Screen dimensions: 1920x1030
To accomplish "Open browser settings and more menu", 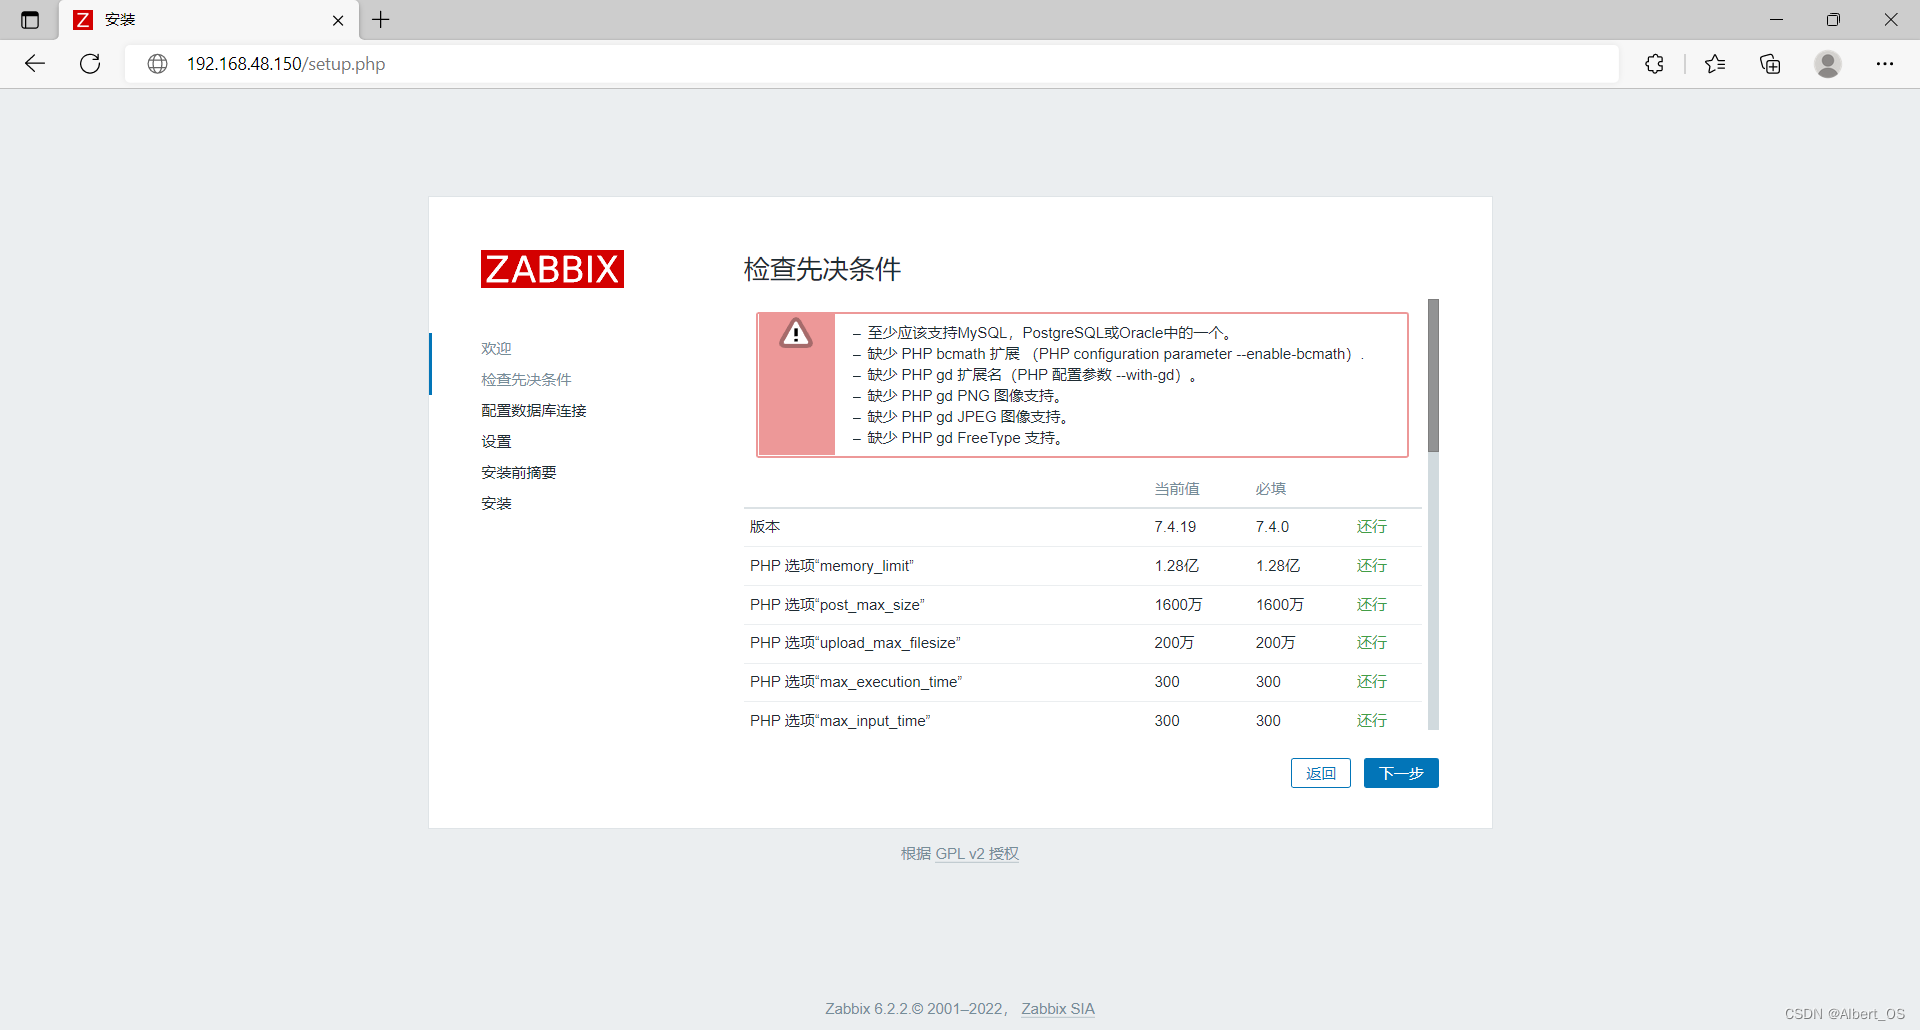I will [x=1885, y=64].
